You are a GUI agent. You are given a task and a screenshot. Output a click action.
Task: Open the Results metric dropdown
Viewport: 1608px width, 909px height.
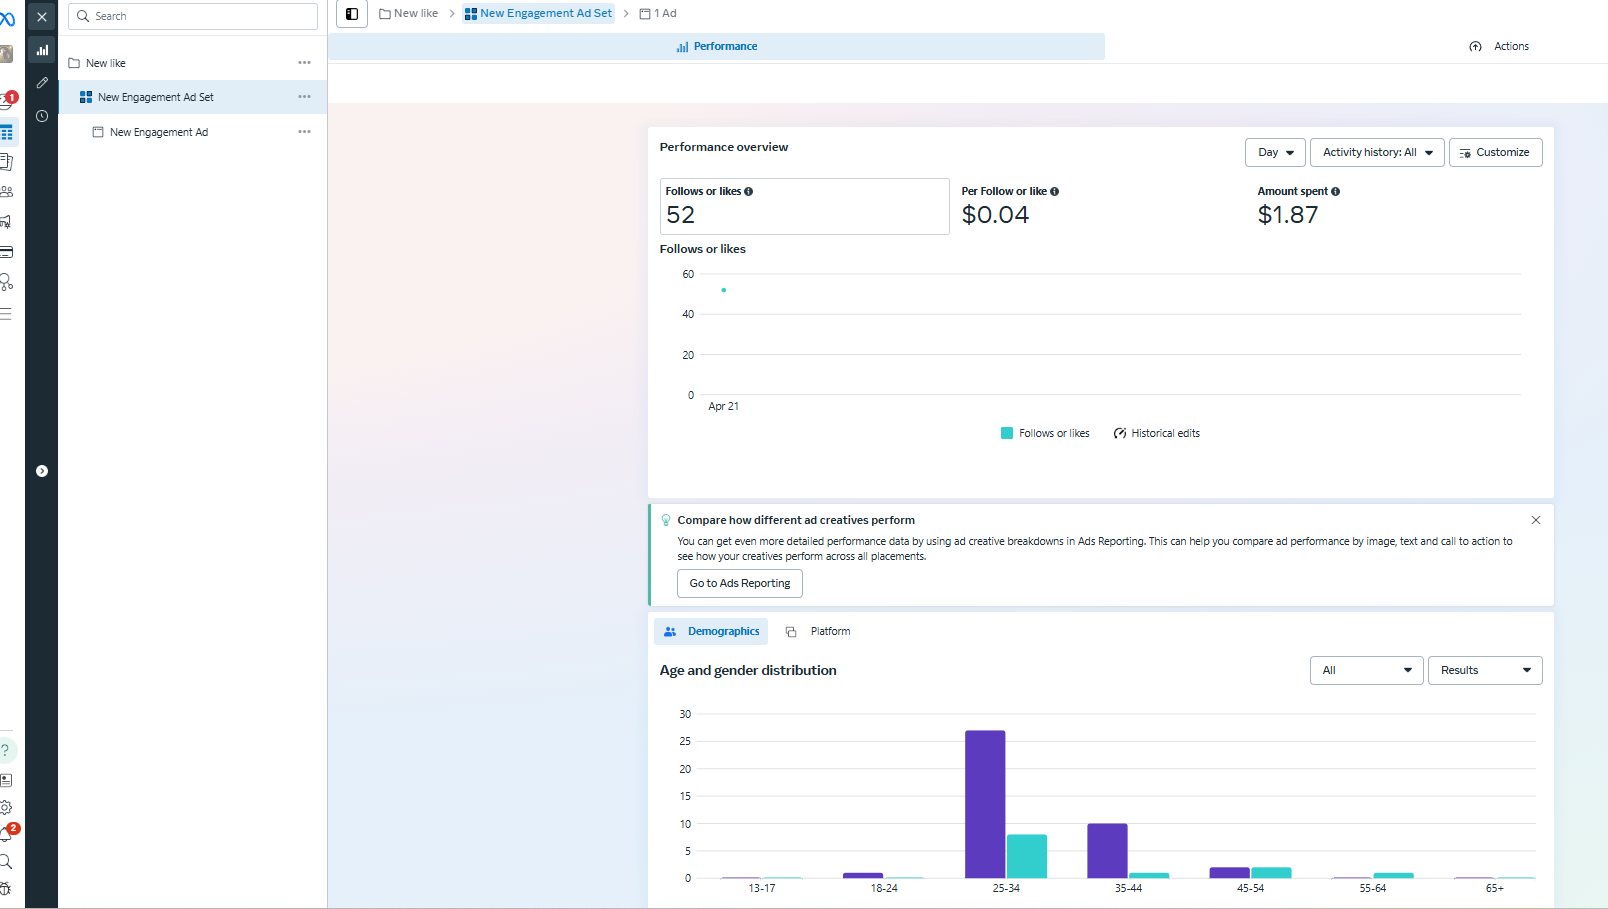click(1484, 670)
